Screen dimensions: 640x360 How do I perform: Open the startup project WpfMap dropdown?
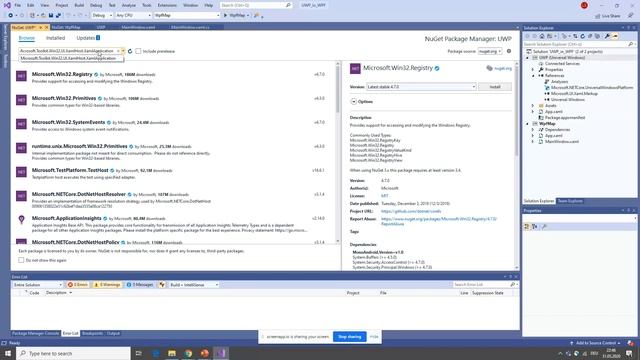click(187, 16)
